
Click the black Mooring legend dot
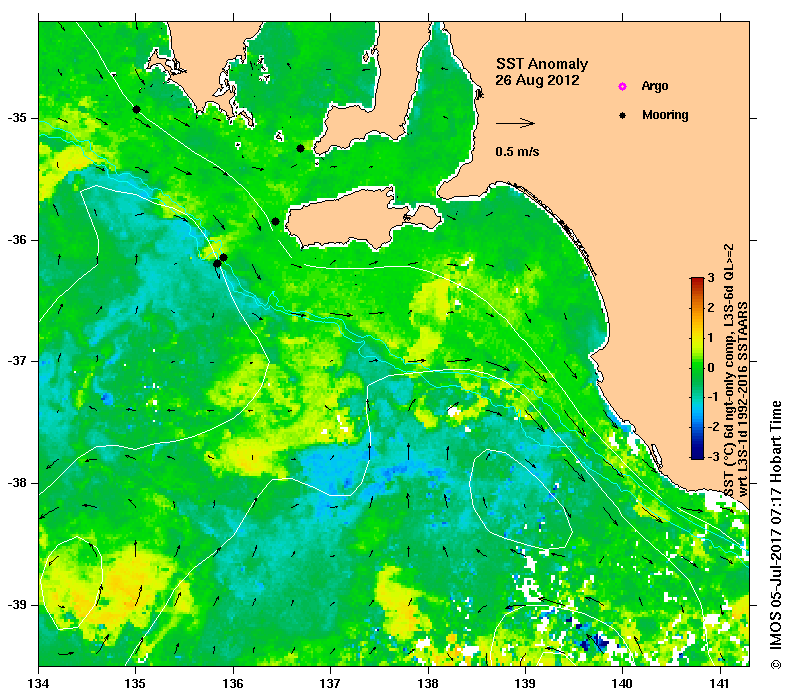click(623, 115)
